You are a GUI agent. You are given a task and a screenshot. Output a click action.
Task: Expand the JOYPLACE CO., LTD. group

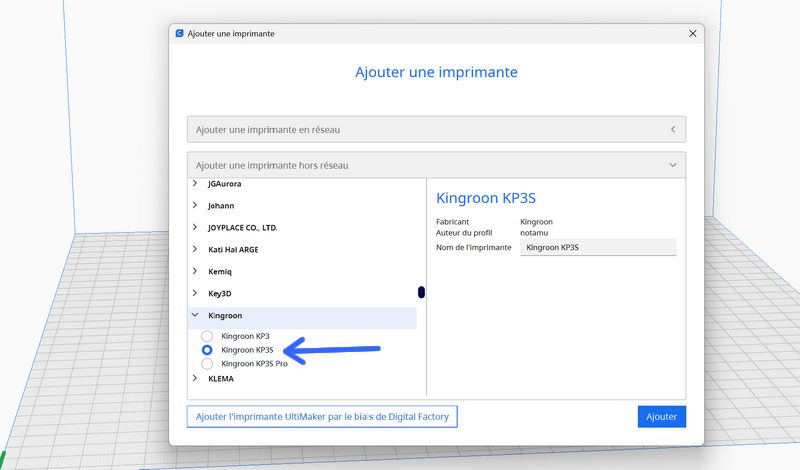(195, 227)
